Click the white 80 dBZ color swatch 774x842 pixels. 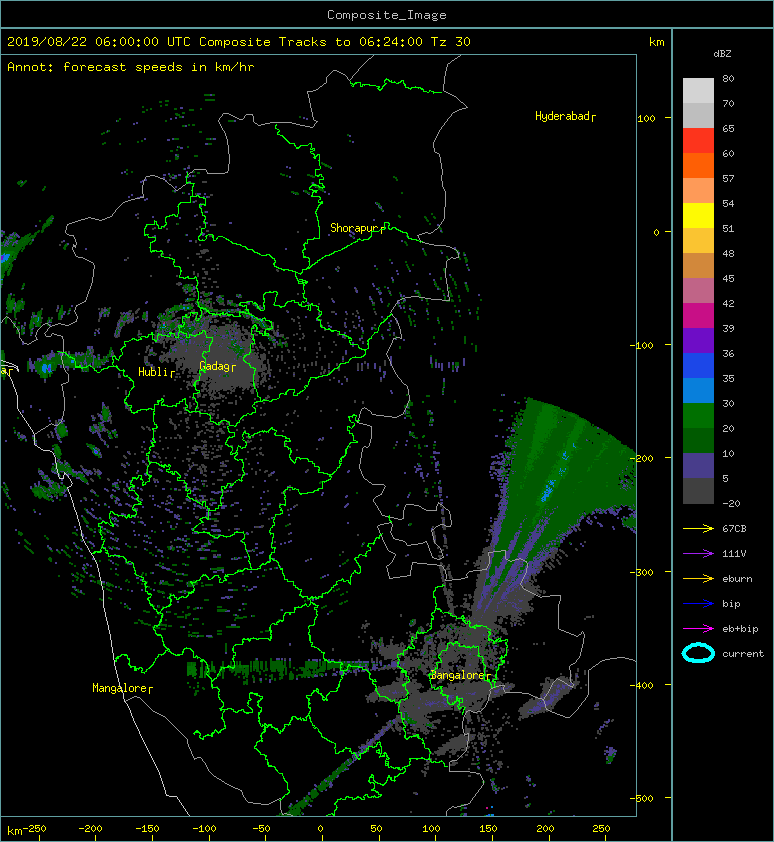(698, 90)
